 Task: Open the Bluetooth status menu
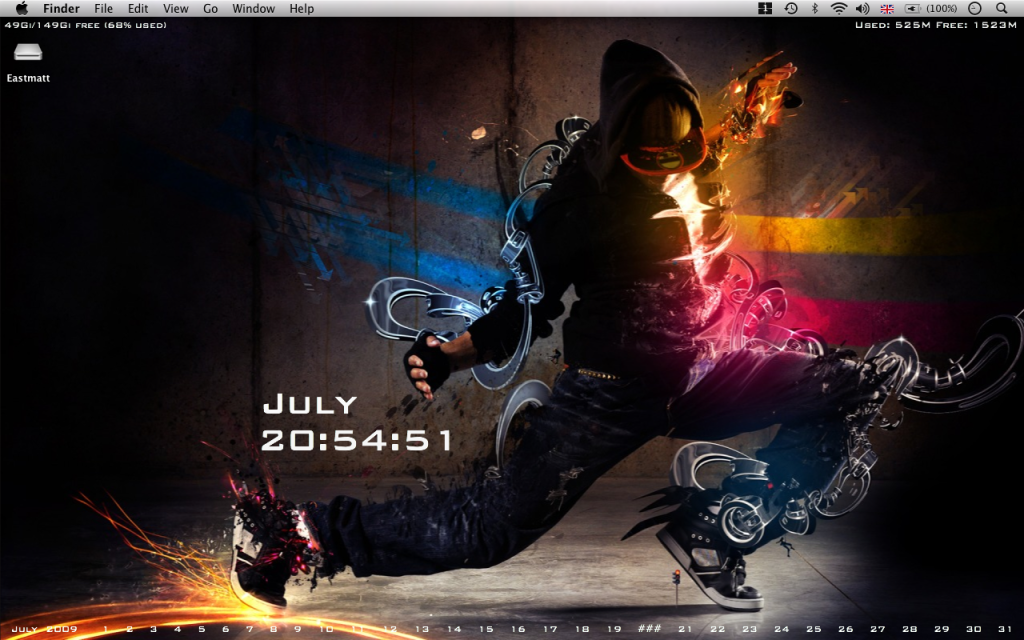(814, 8)
